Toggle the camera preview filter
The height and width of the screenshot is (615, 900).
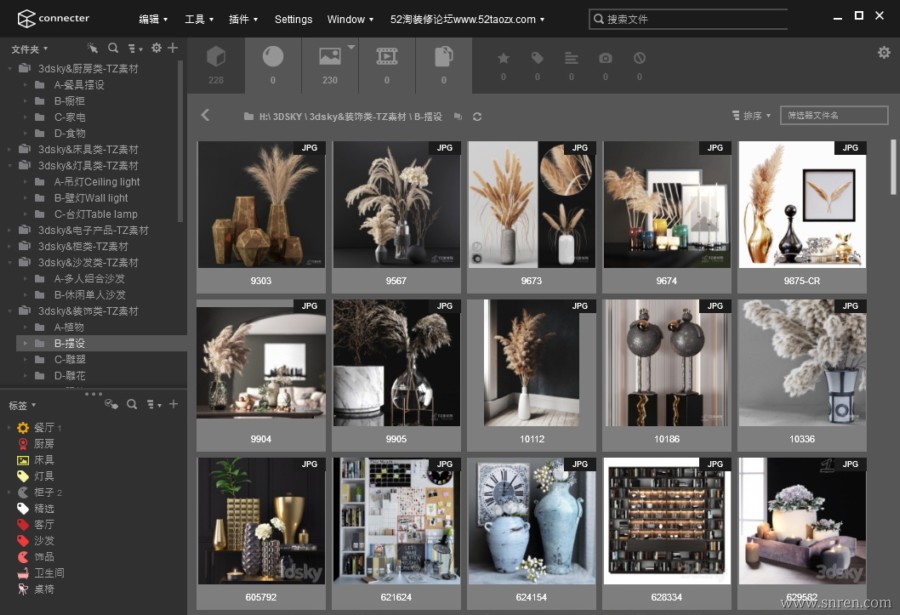click(605, 59)
